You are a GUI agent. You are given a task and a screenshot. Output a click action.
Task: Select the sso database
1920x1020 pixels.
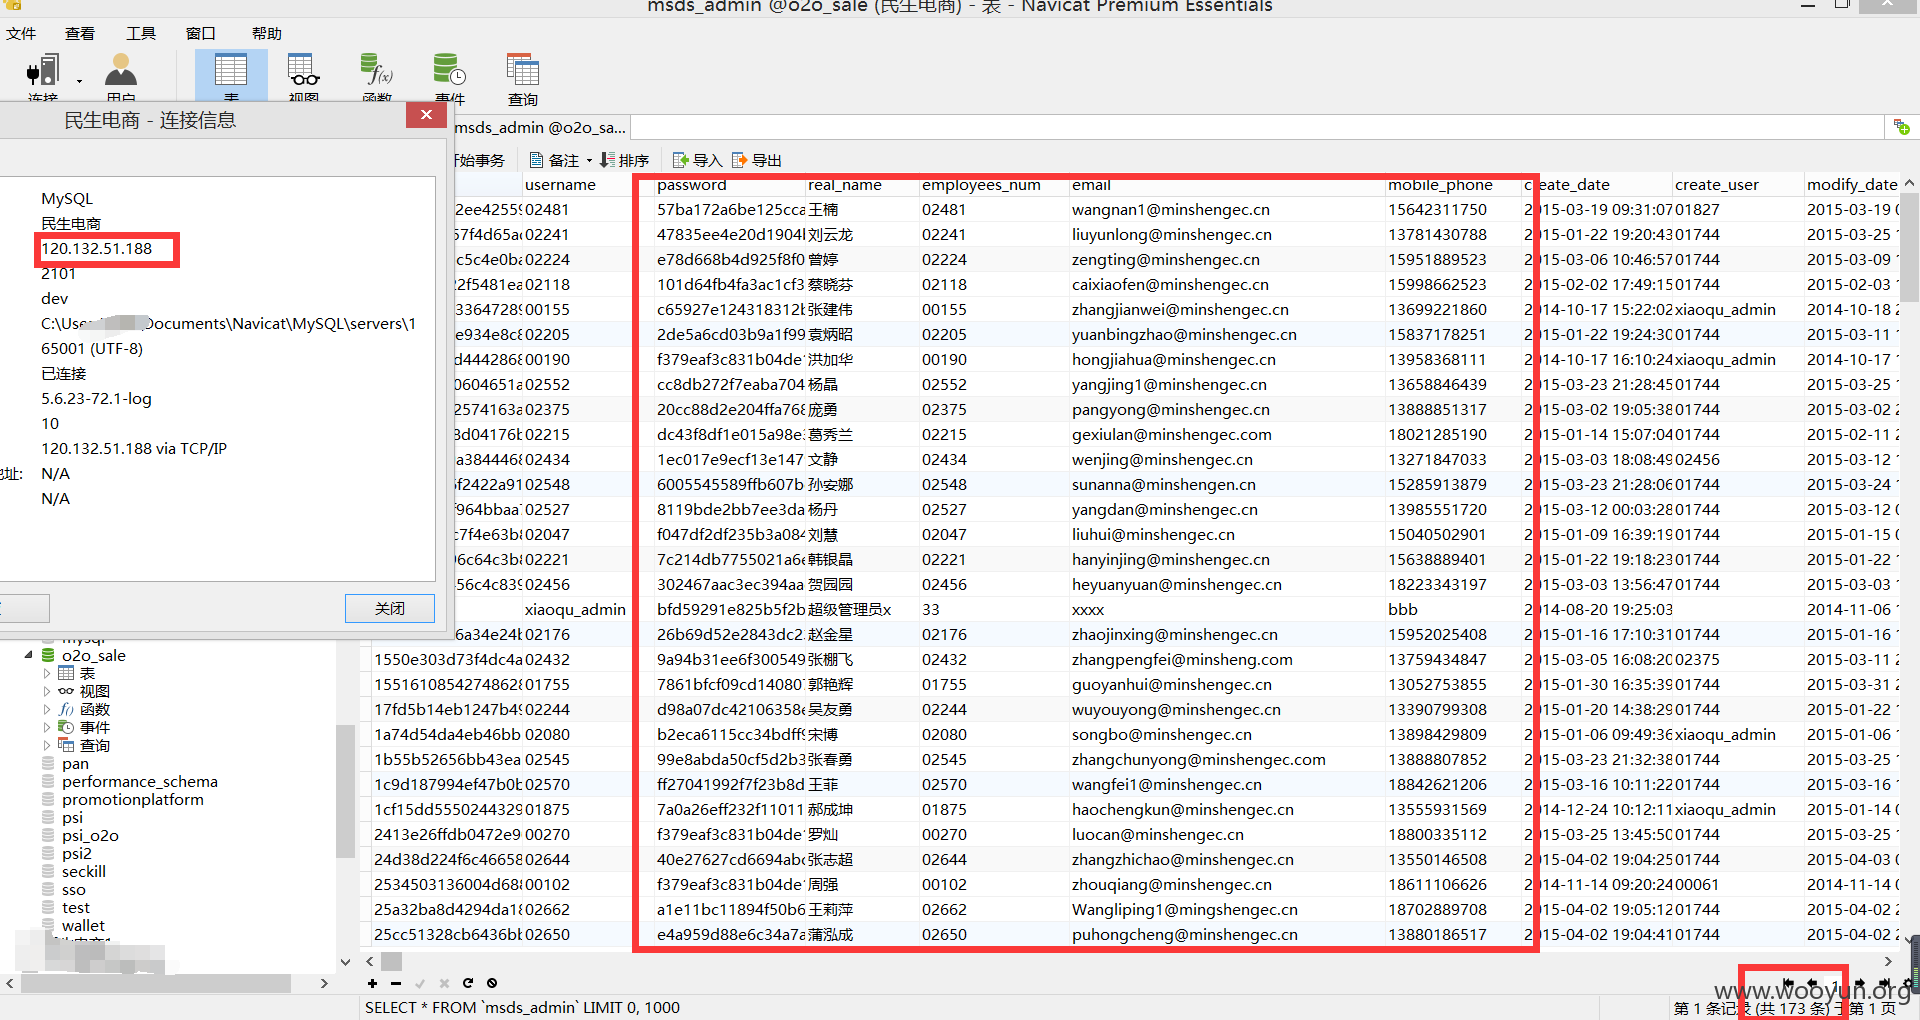tap(74, 890)
